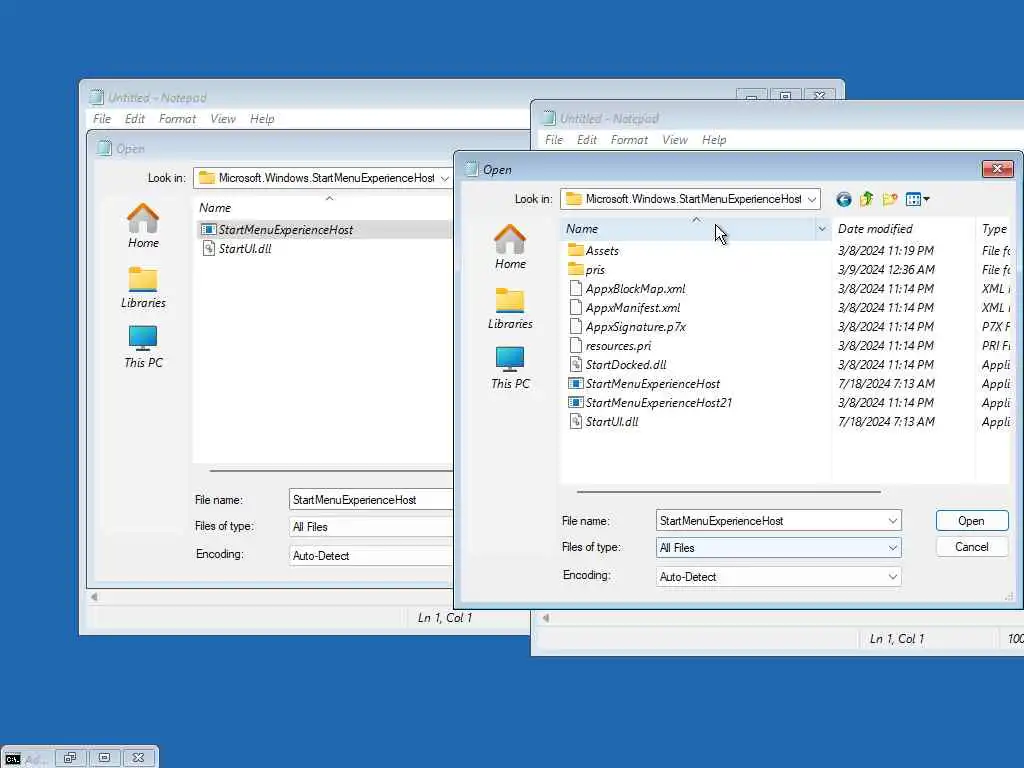
Task: Click the Open button in the front dialog
Action: [971, 520]
